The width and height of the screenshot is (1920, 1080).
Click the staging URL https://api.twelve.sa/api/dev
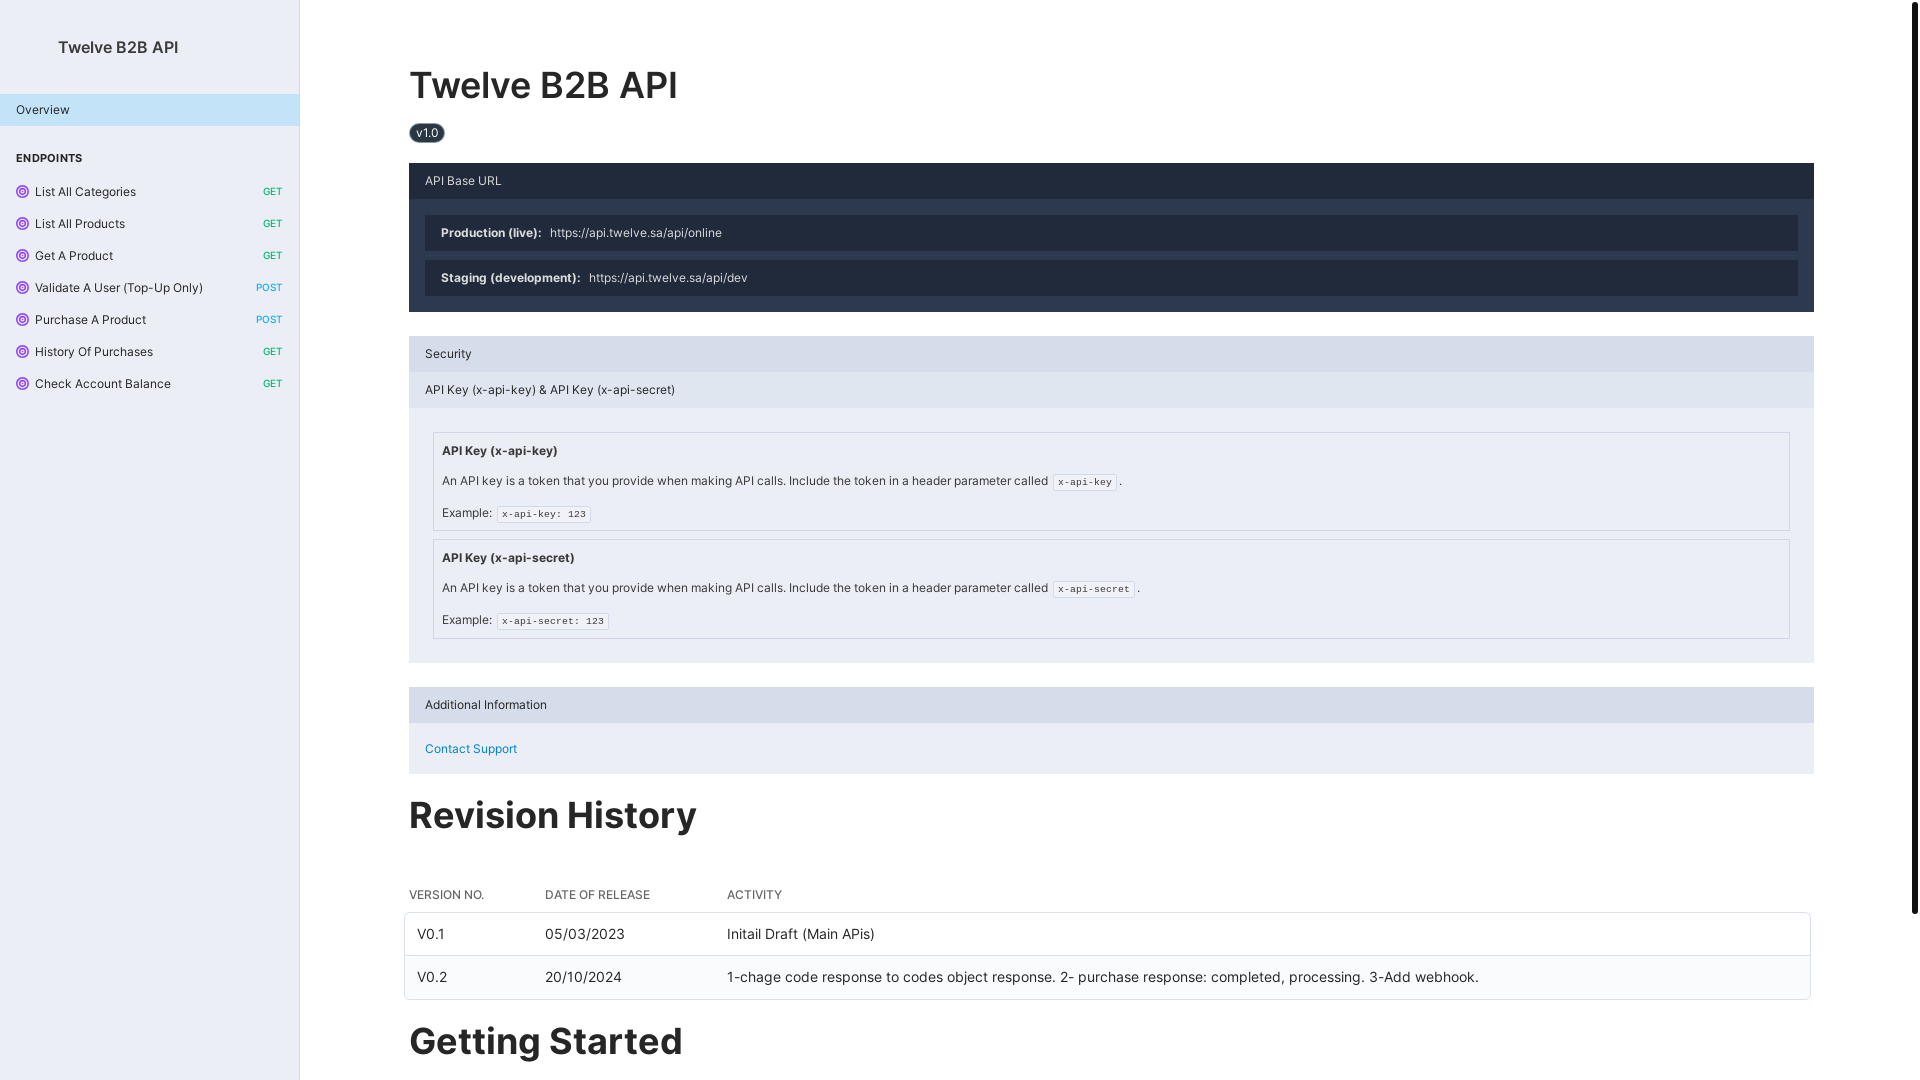point(668,278)
